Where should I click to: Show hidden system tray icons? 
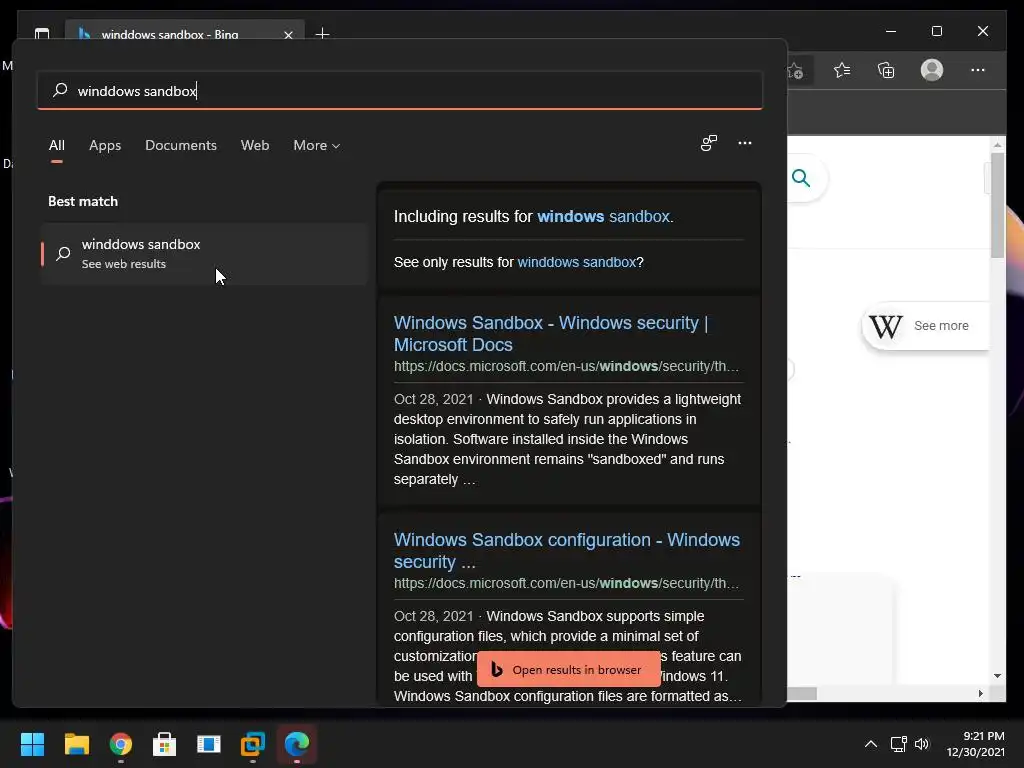[871, 744]
